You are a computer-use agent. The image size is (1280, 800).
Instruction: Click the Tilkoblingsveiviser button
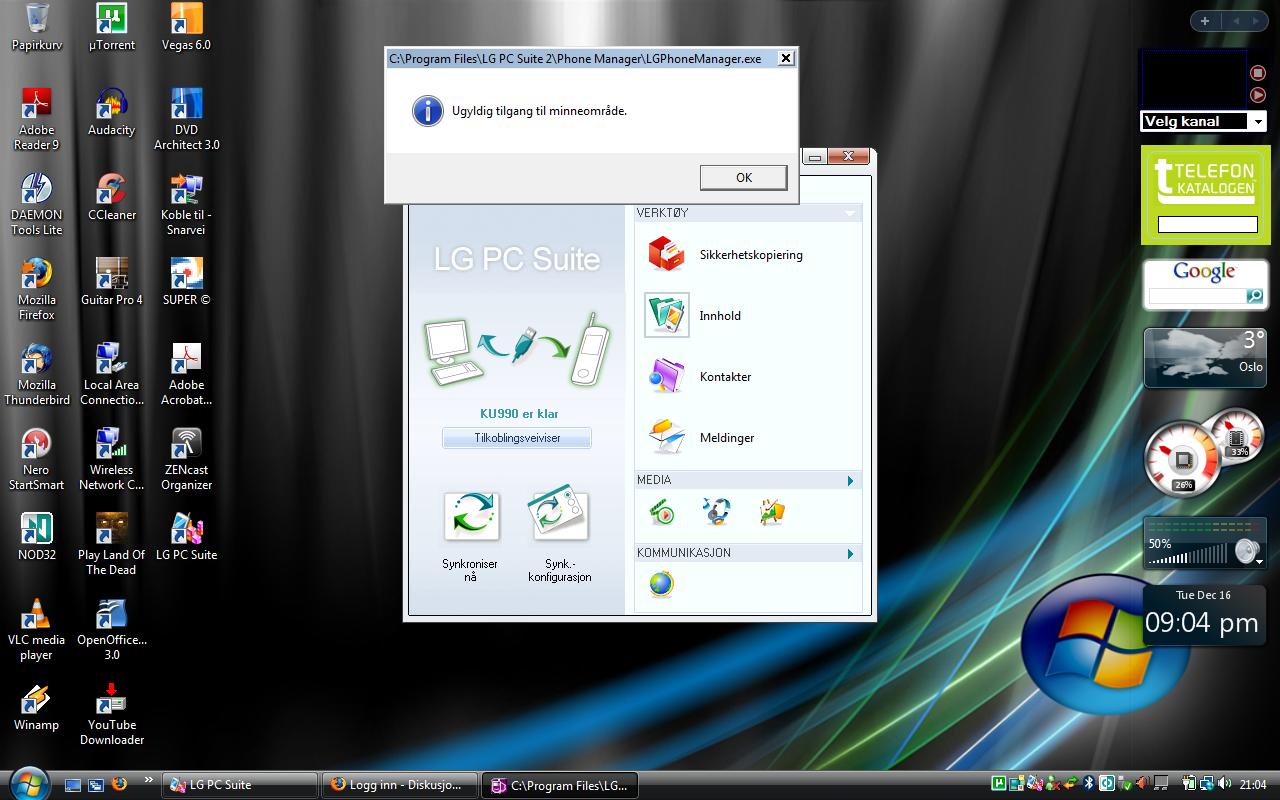(x=517, y=438)
